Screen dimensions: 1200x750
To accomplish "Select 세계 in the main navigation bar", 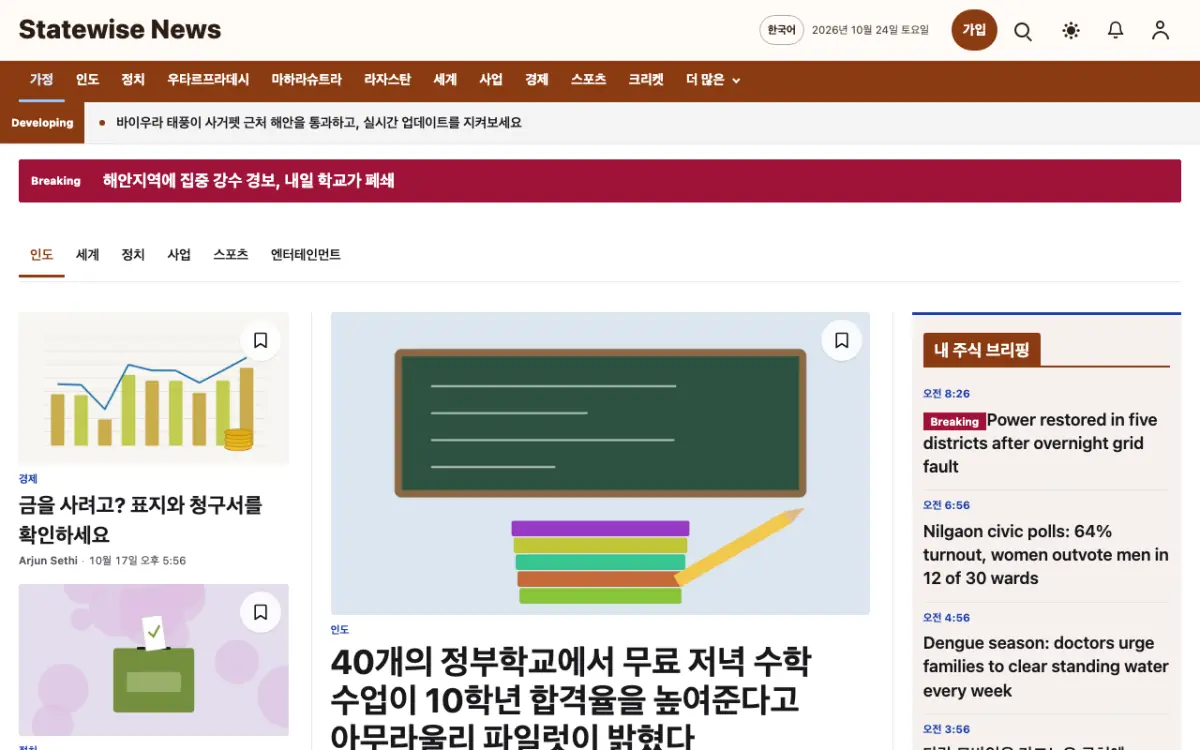I will point(445,80).
